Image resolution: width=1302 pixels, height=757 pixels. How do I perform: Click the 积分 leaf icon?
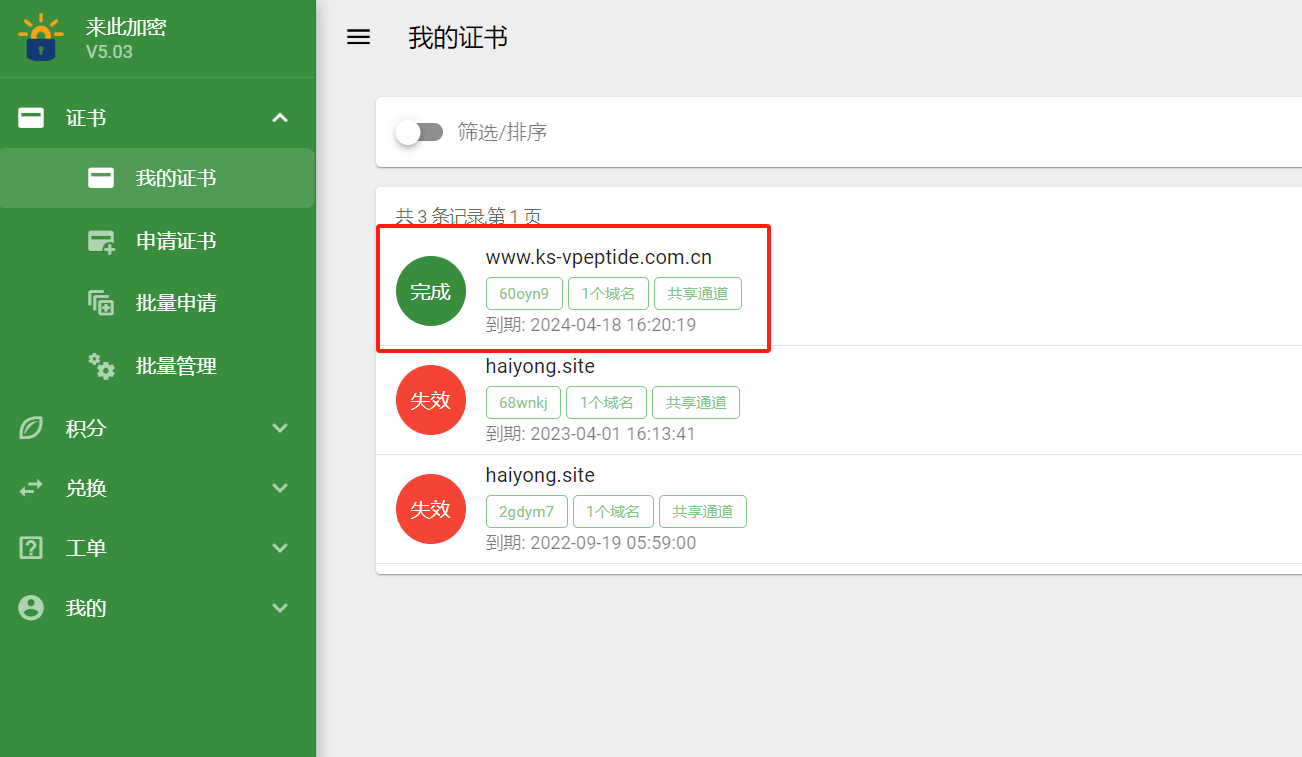[x=31, y=428]
